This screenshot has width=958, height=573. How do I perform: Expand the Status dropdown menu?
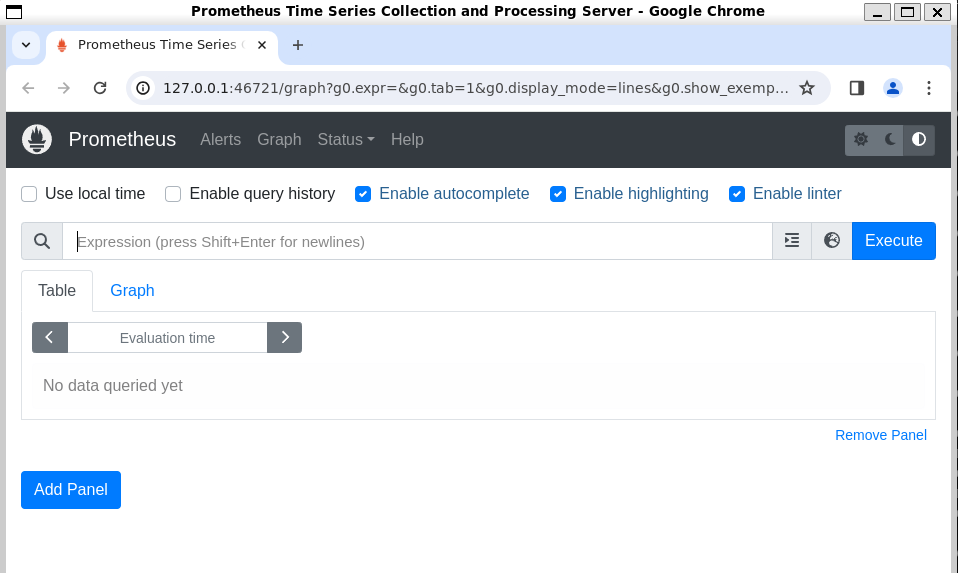tap(345, 140)
